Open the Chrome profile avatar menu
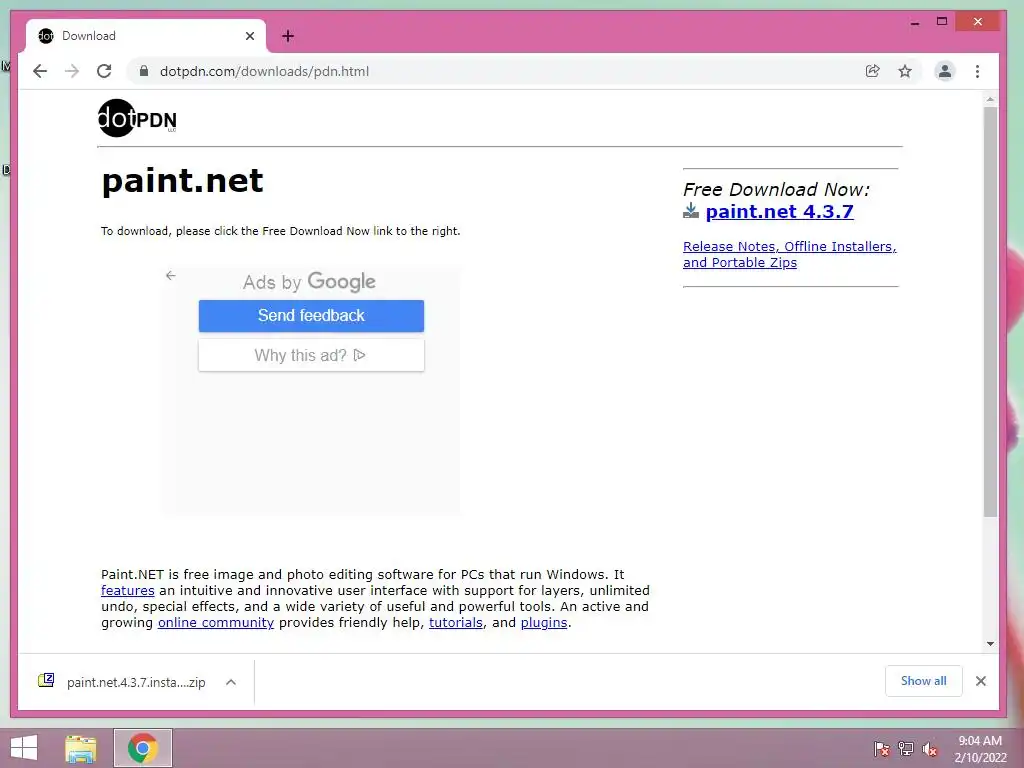The width and height of the screenshot is (1024, 768). click(x=944, y=71)
